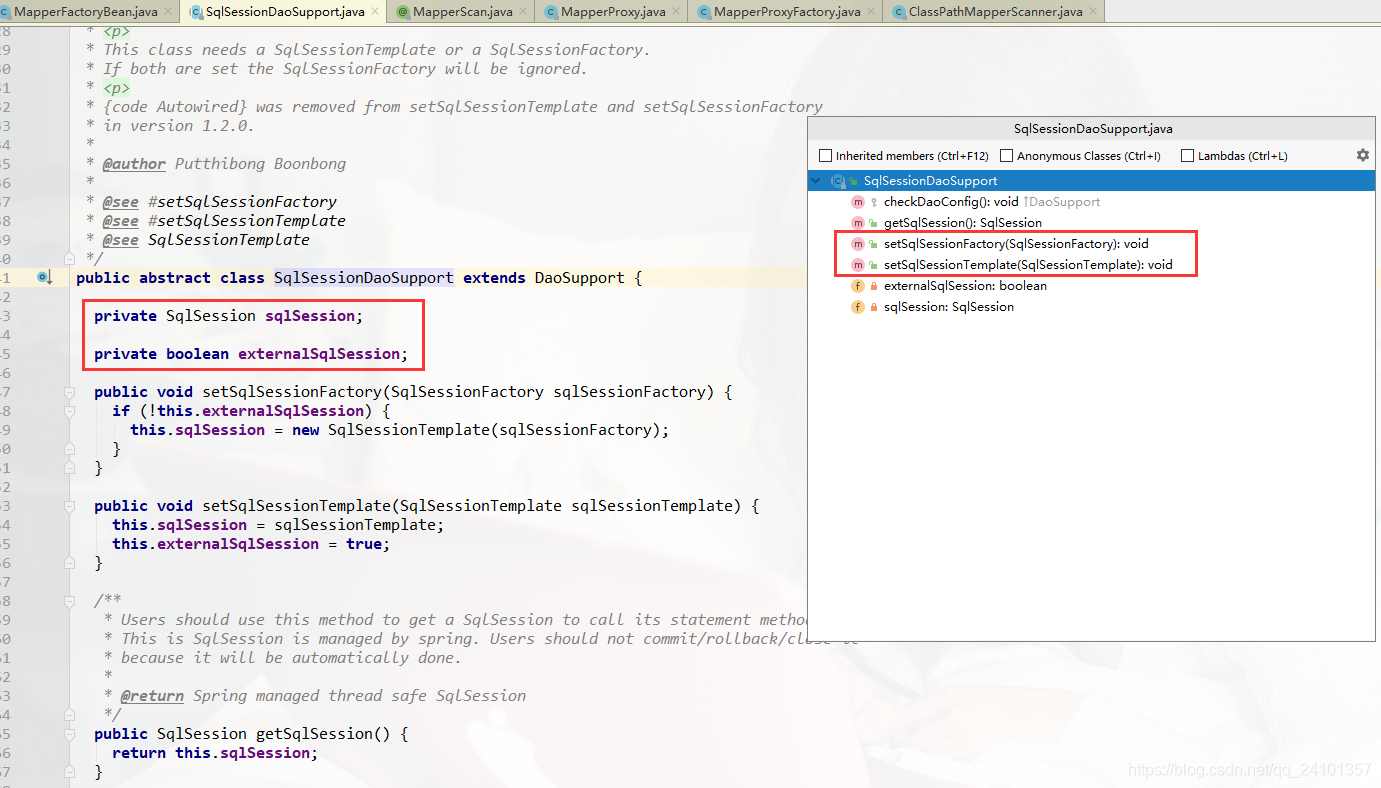Click public lock icon on setSqlSessionTemplate row

pyautogui.click(x=874, y=265)
